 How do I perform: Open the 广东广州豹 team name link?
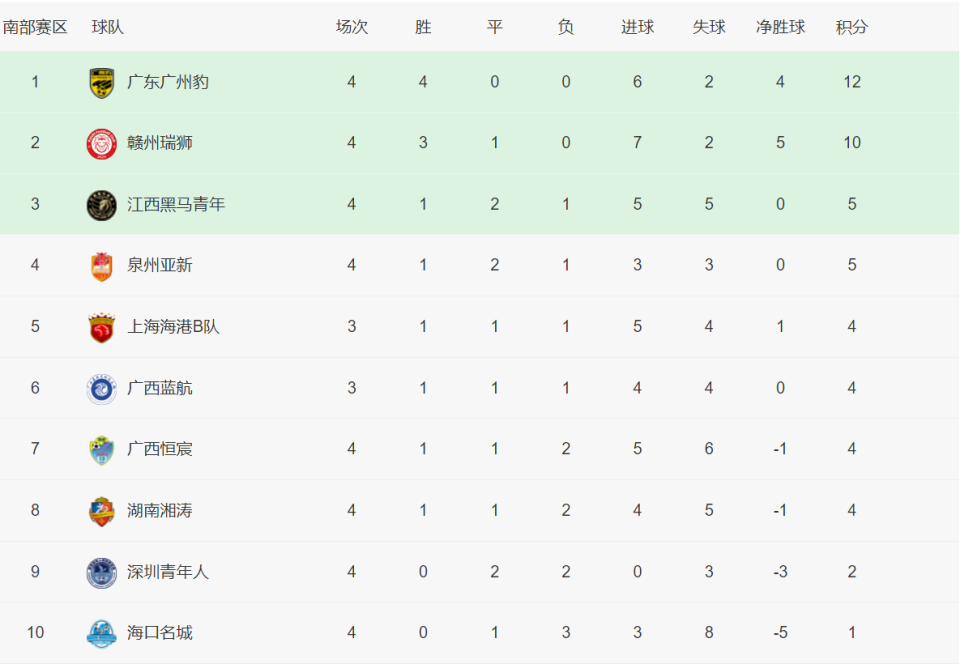click(167, 82)
